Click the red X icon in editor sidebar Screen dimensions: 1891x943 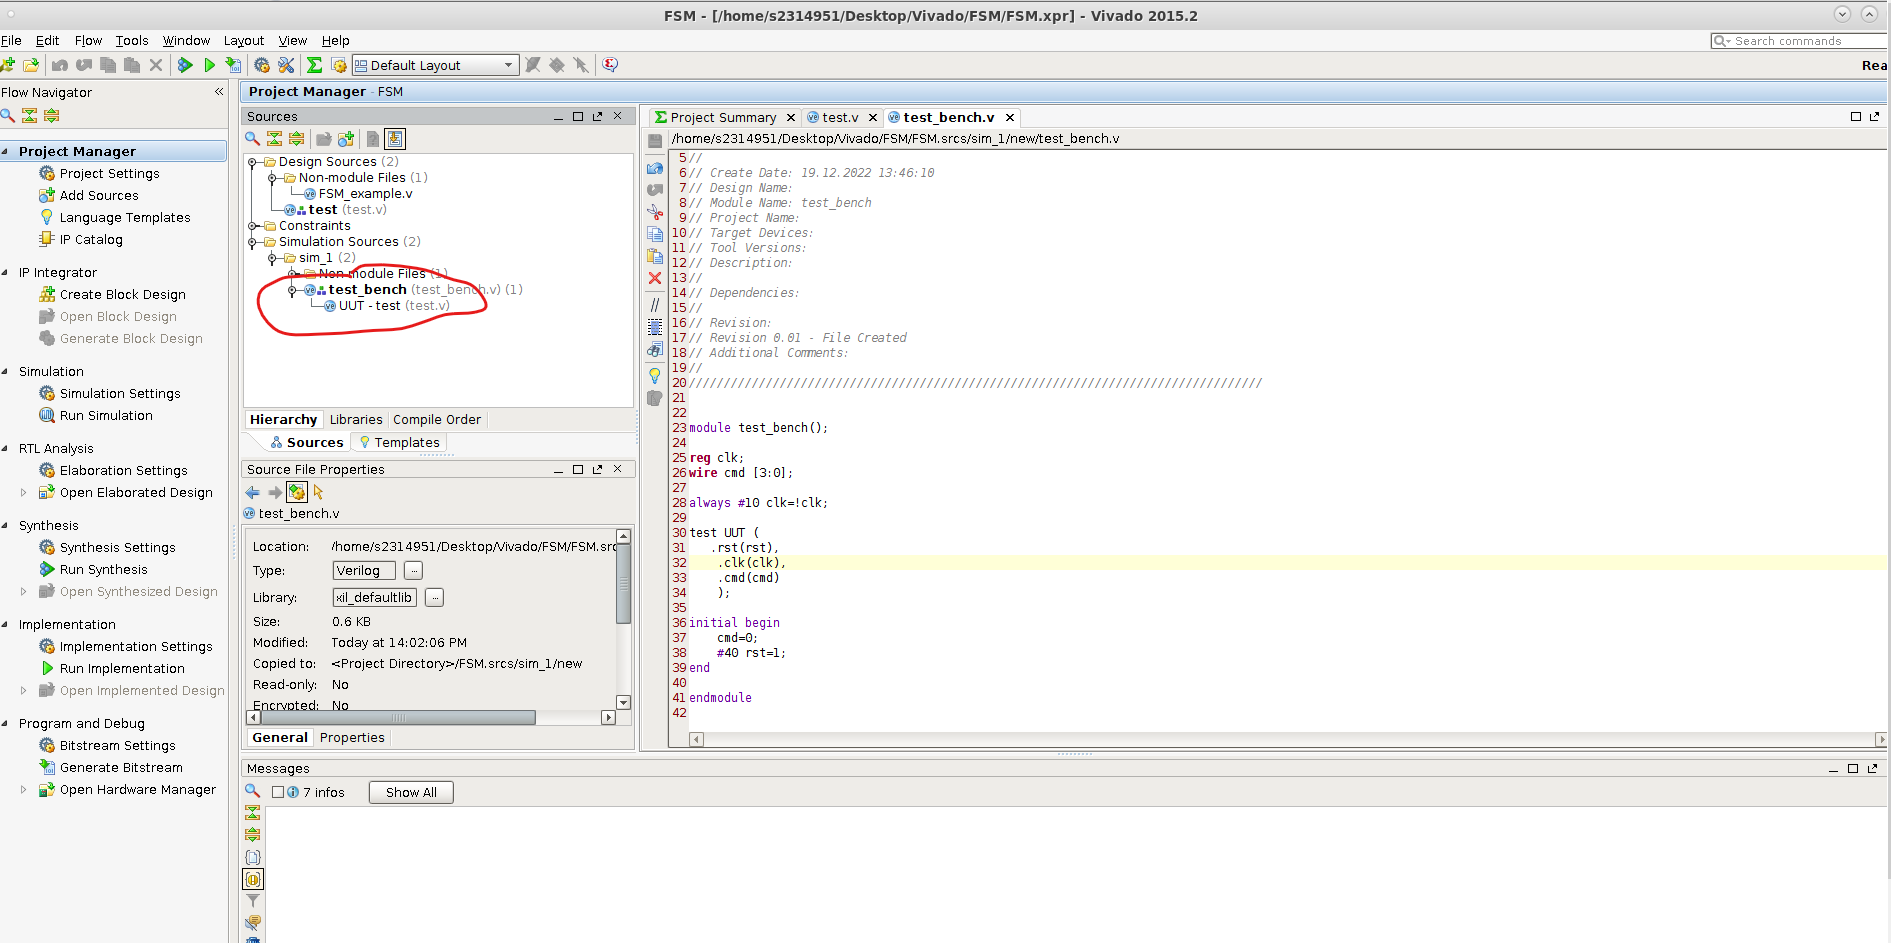pyautogui.click(x=655, y=278)
